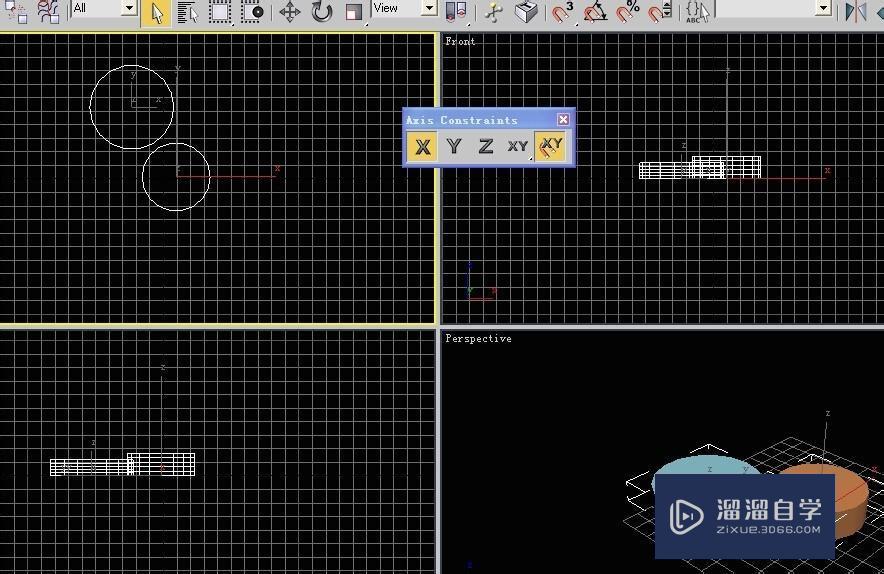
Task: Choose the Rectangular Selection Region tool
Action: (220, 12)
